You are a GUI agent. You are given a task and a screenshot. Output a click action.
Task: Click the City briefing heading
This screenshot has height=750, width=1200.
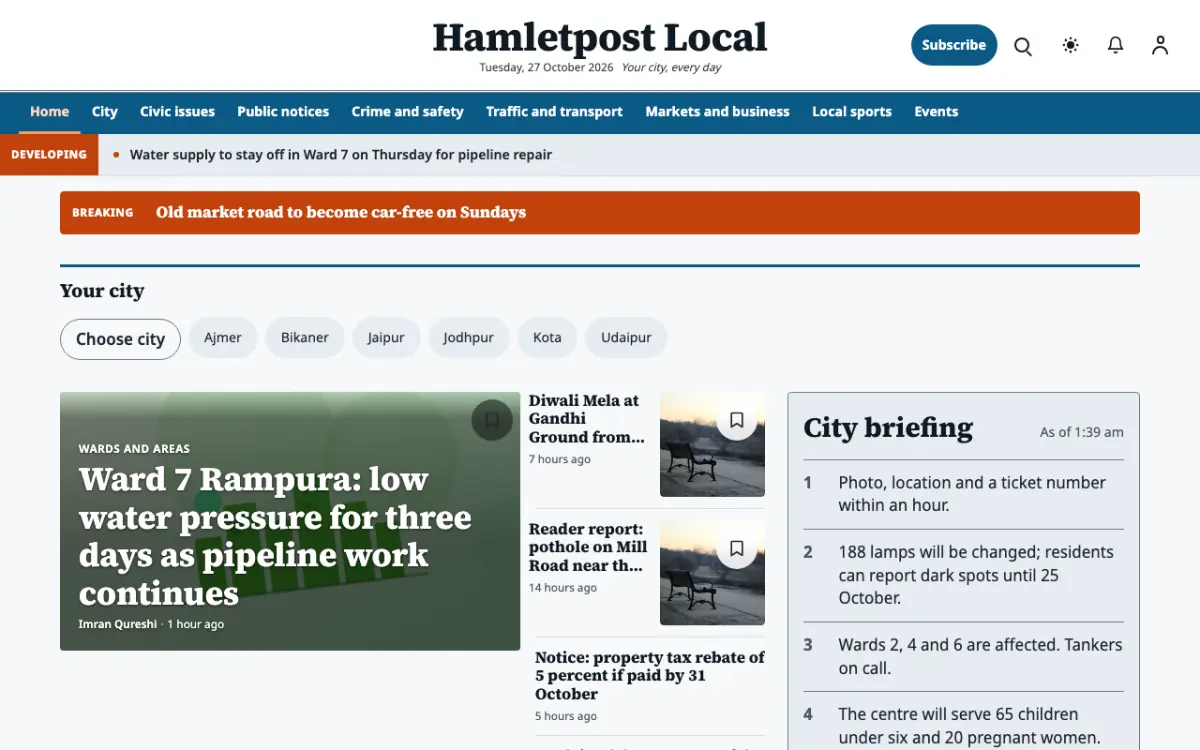point(888,428)
